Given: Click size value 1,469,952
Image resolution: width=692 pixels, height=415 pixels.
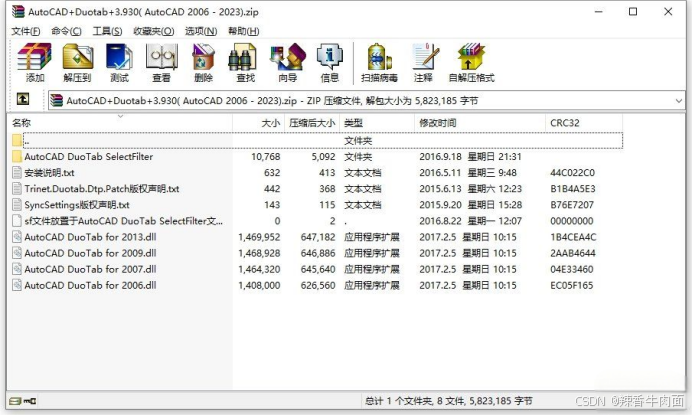Looking at the screenshot, I should (x=259, y=237).
